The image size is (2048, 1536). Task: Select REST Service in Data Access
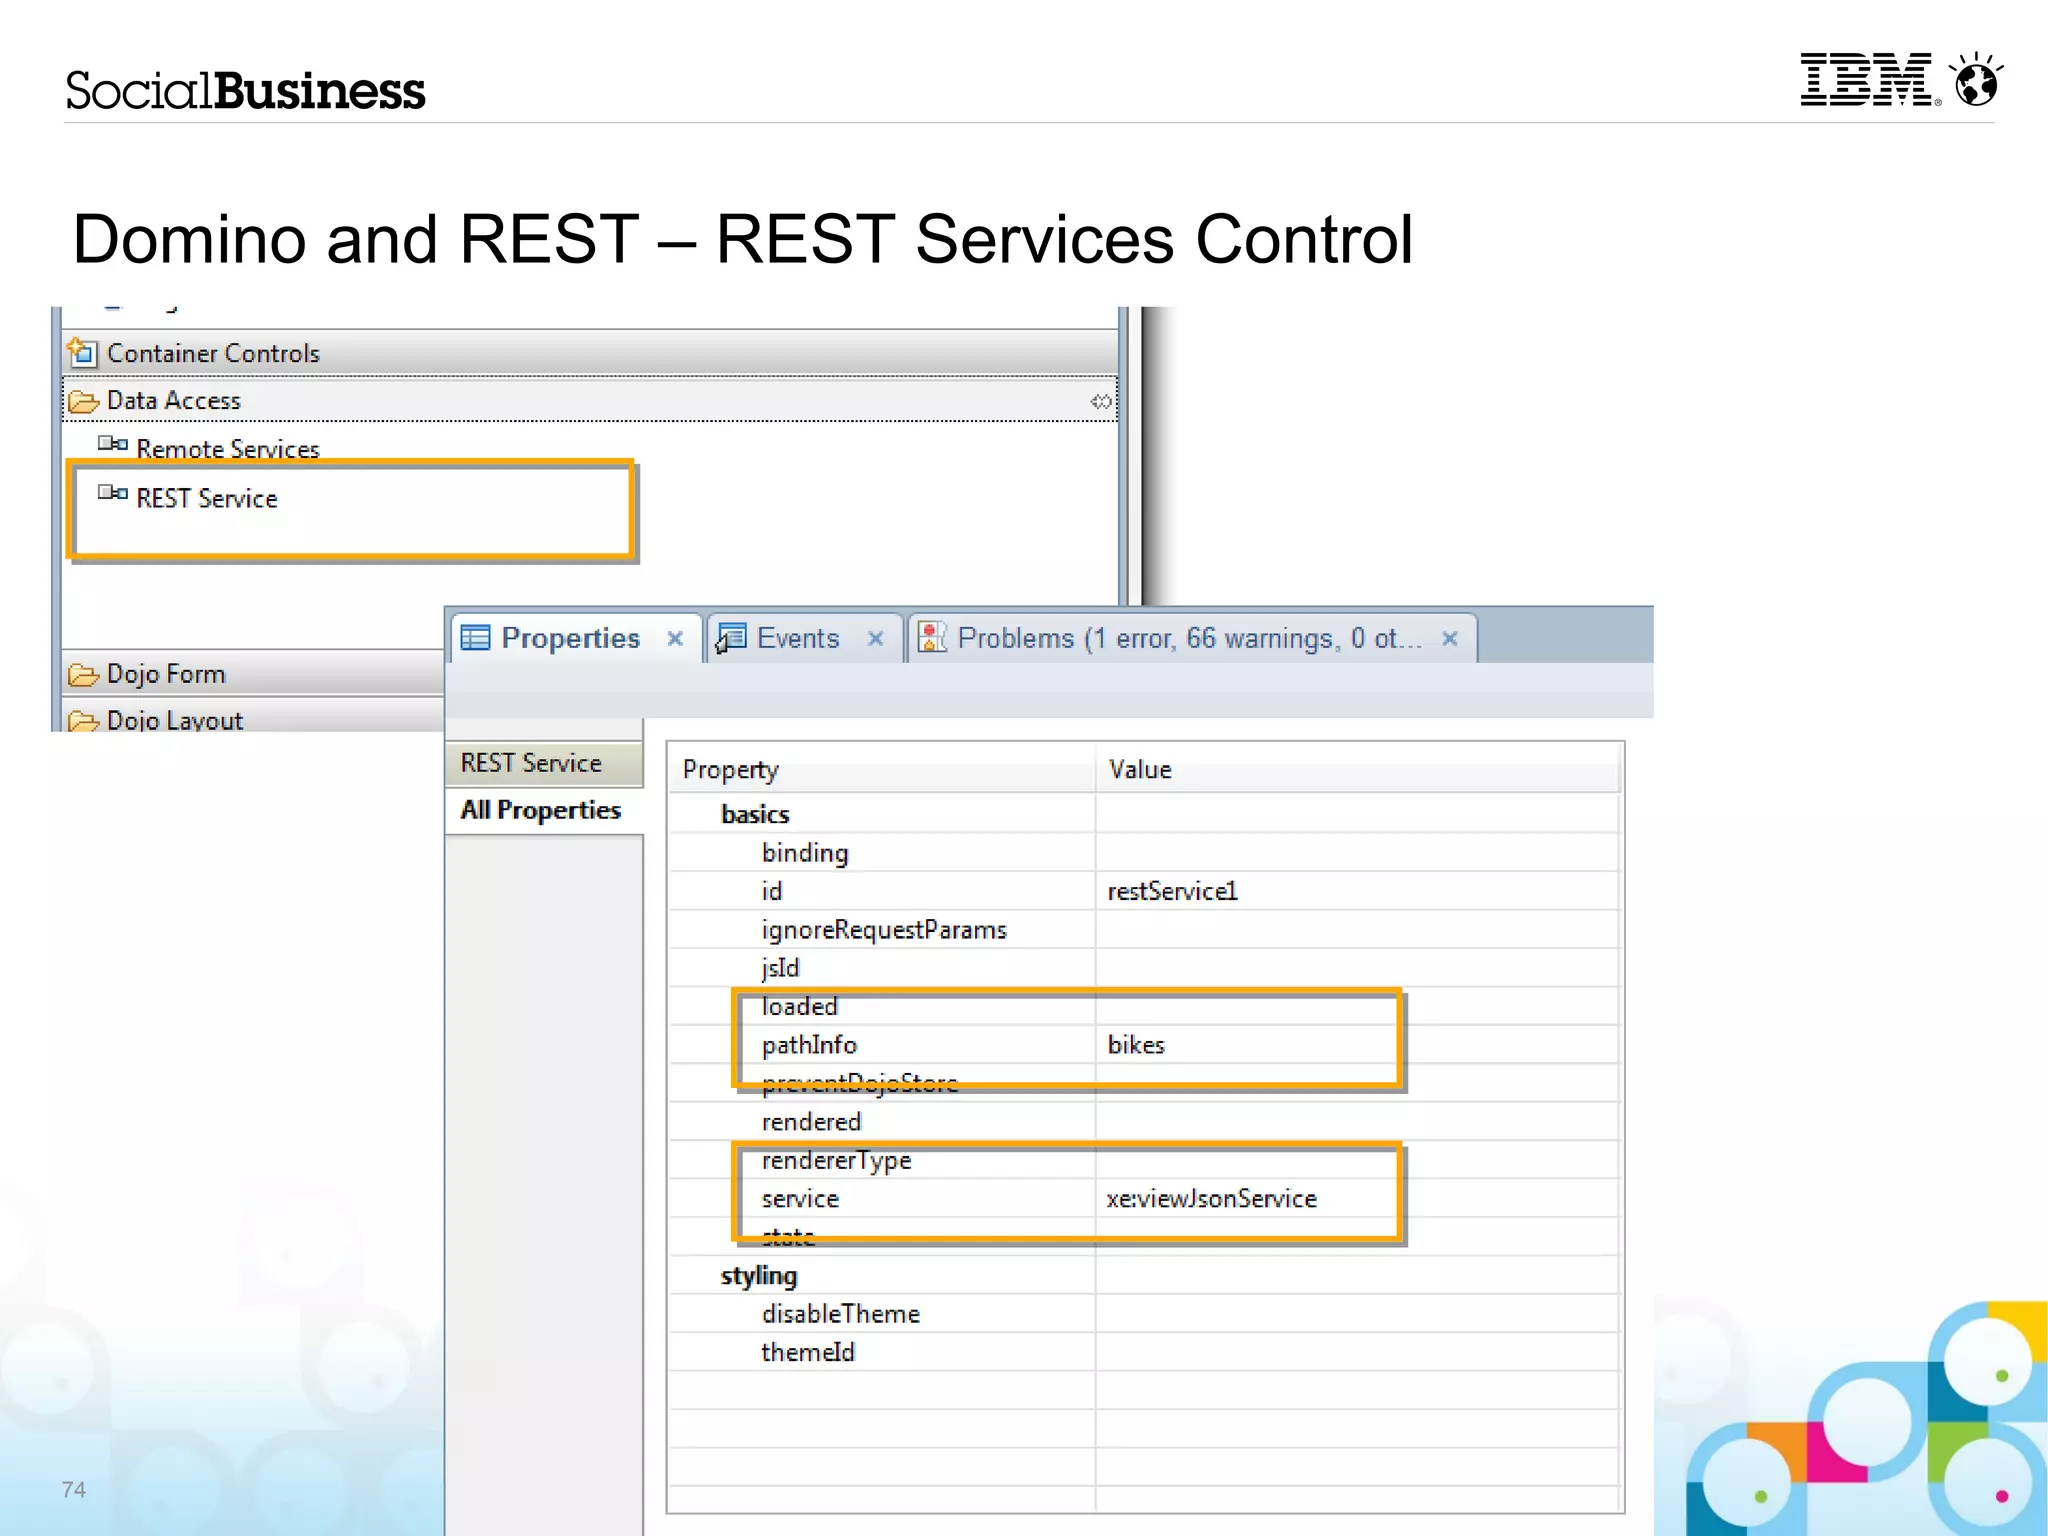[206, 498]
